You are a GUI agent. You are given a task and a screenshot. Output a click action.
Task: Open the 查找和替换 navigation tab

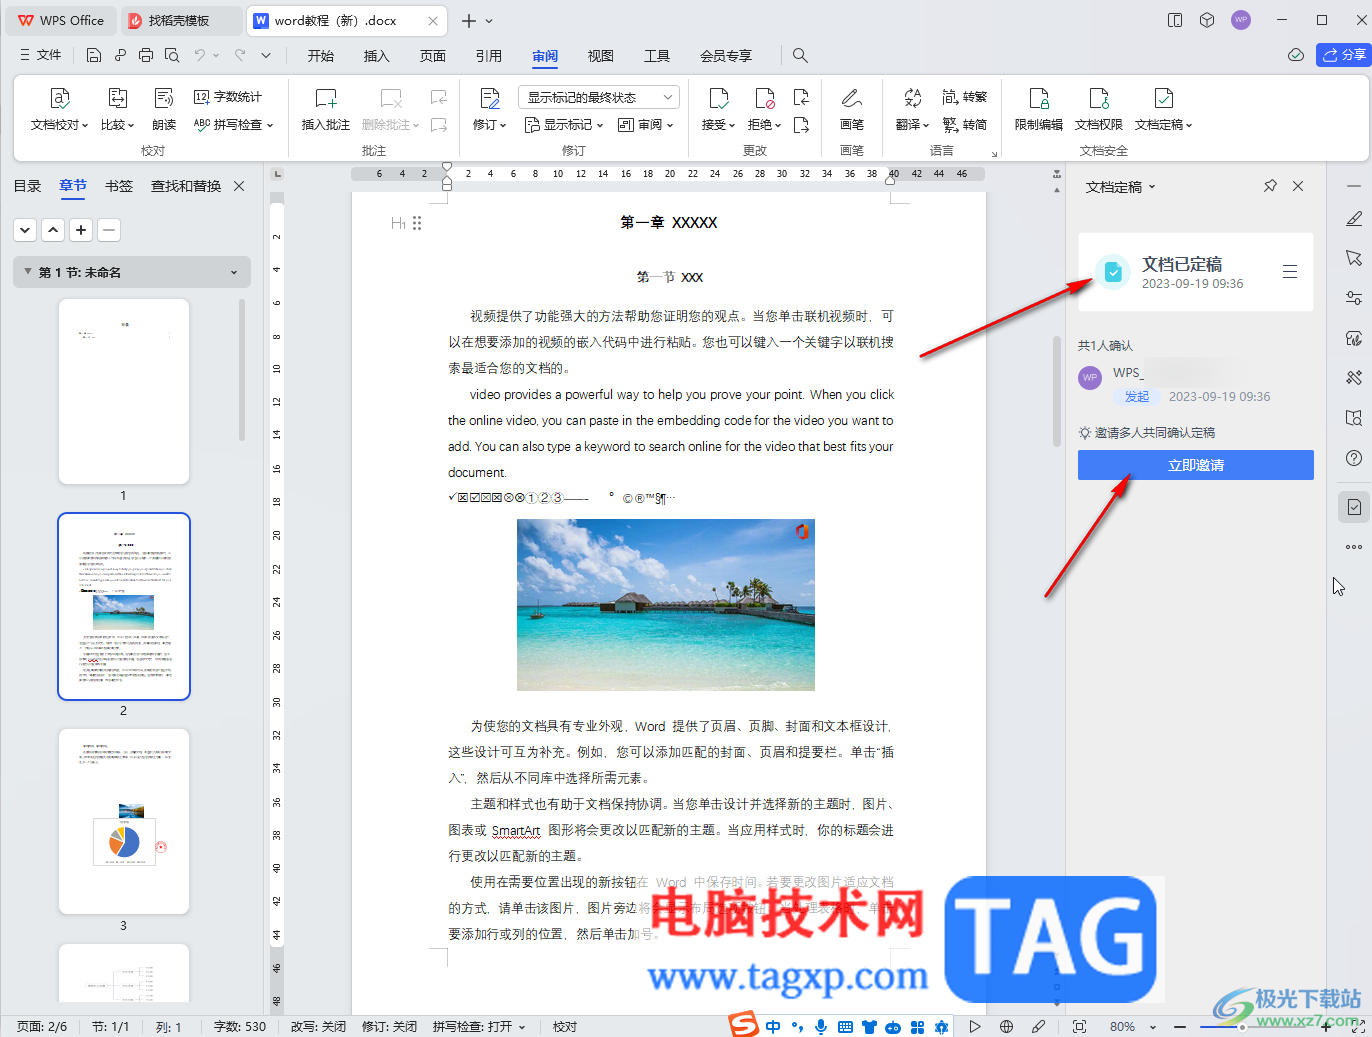pos(186,186)
